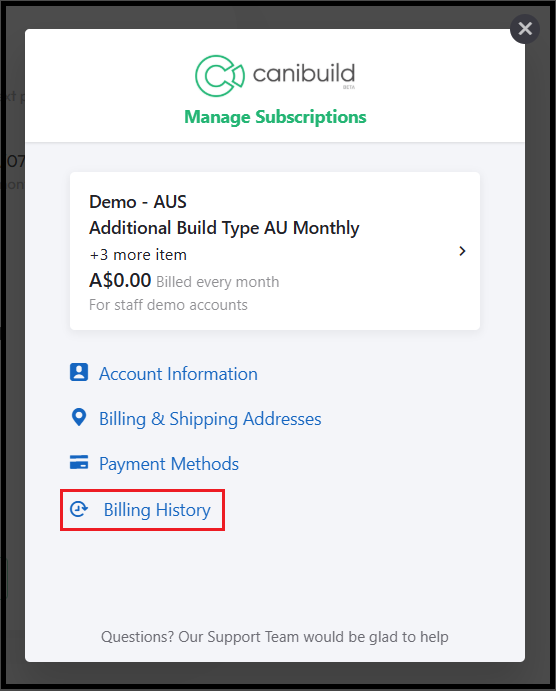Open Billing History link
Screen dimensions: 556x691
click(157, 510)
